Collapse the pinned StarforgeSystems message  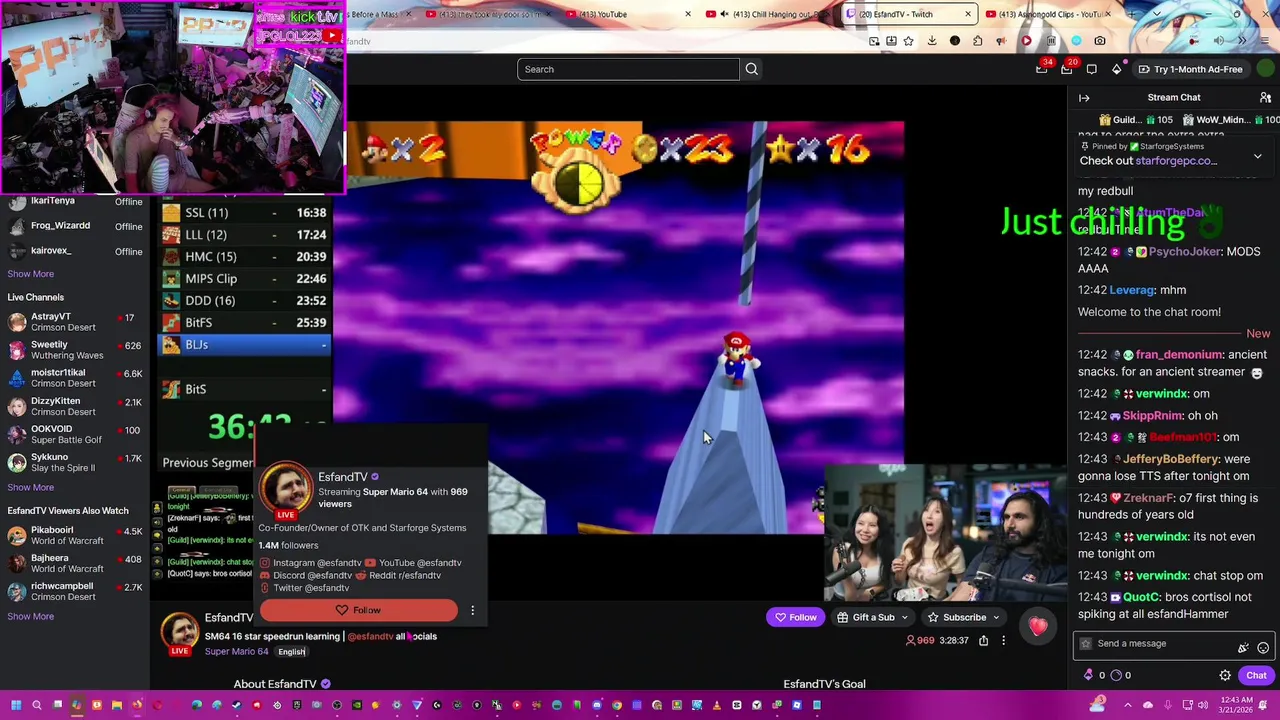coord(1257,157)
